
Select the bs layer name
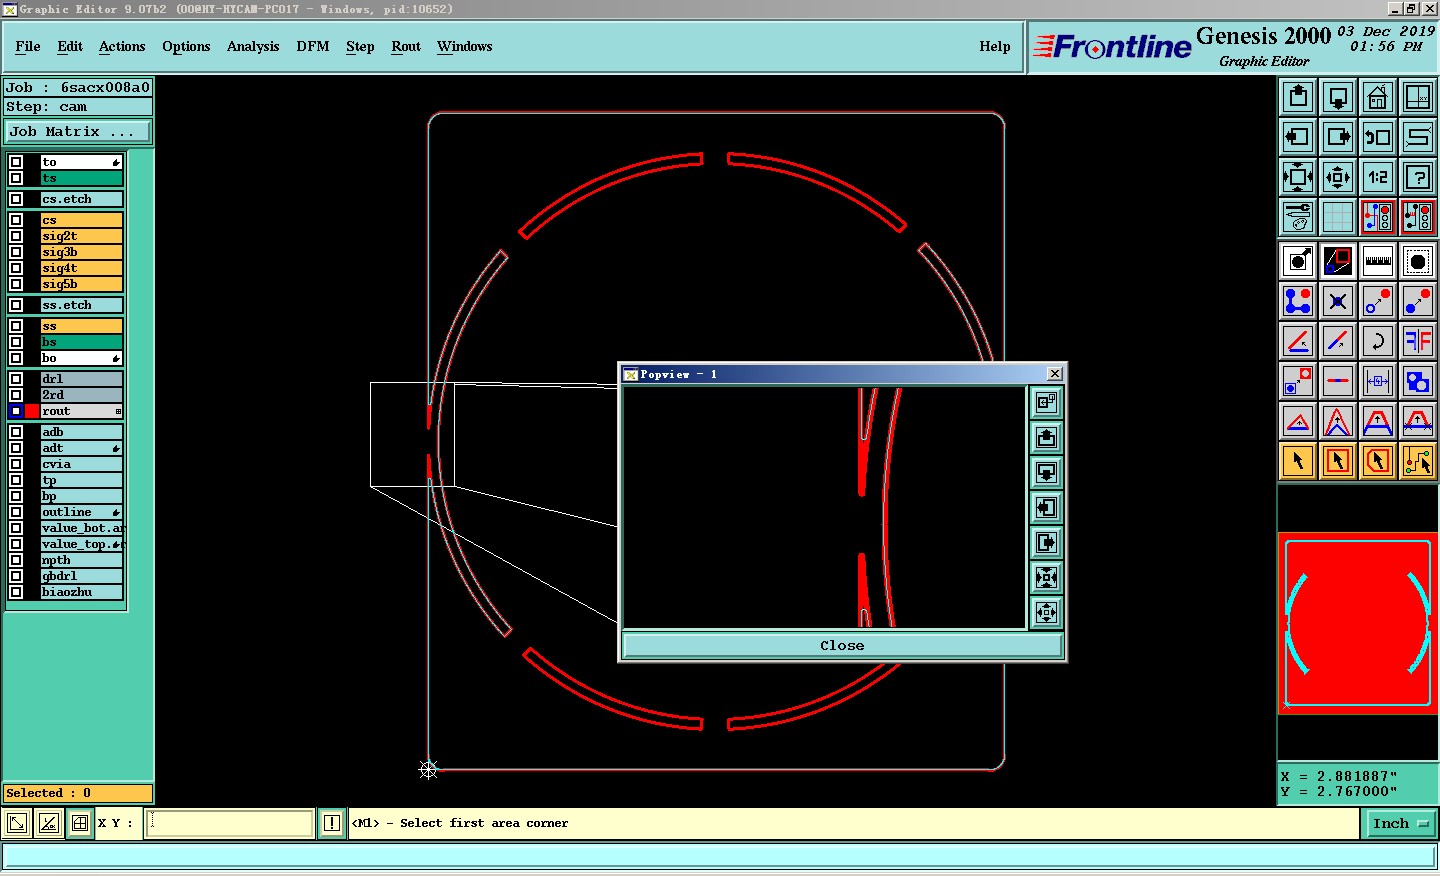tap(81, 342)
